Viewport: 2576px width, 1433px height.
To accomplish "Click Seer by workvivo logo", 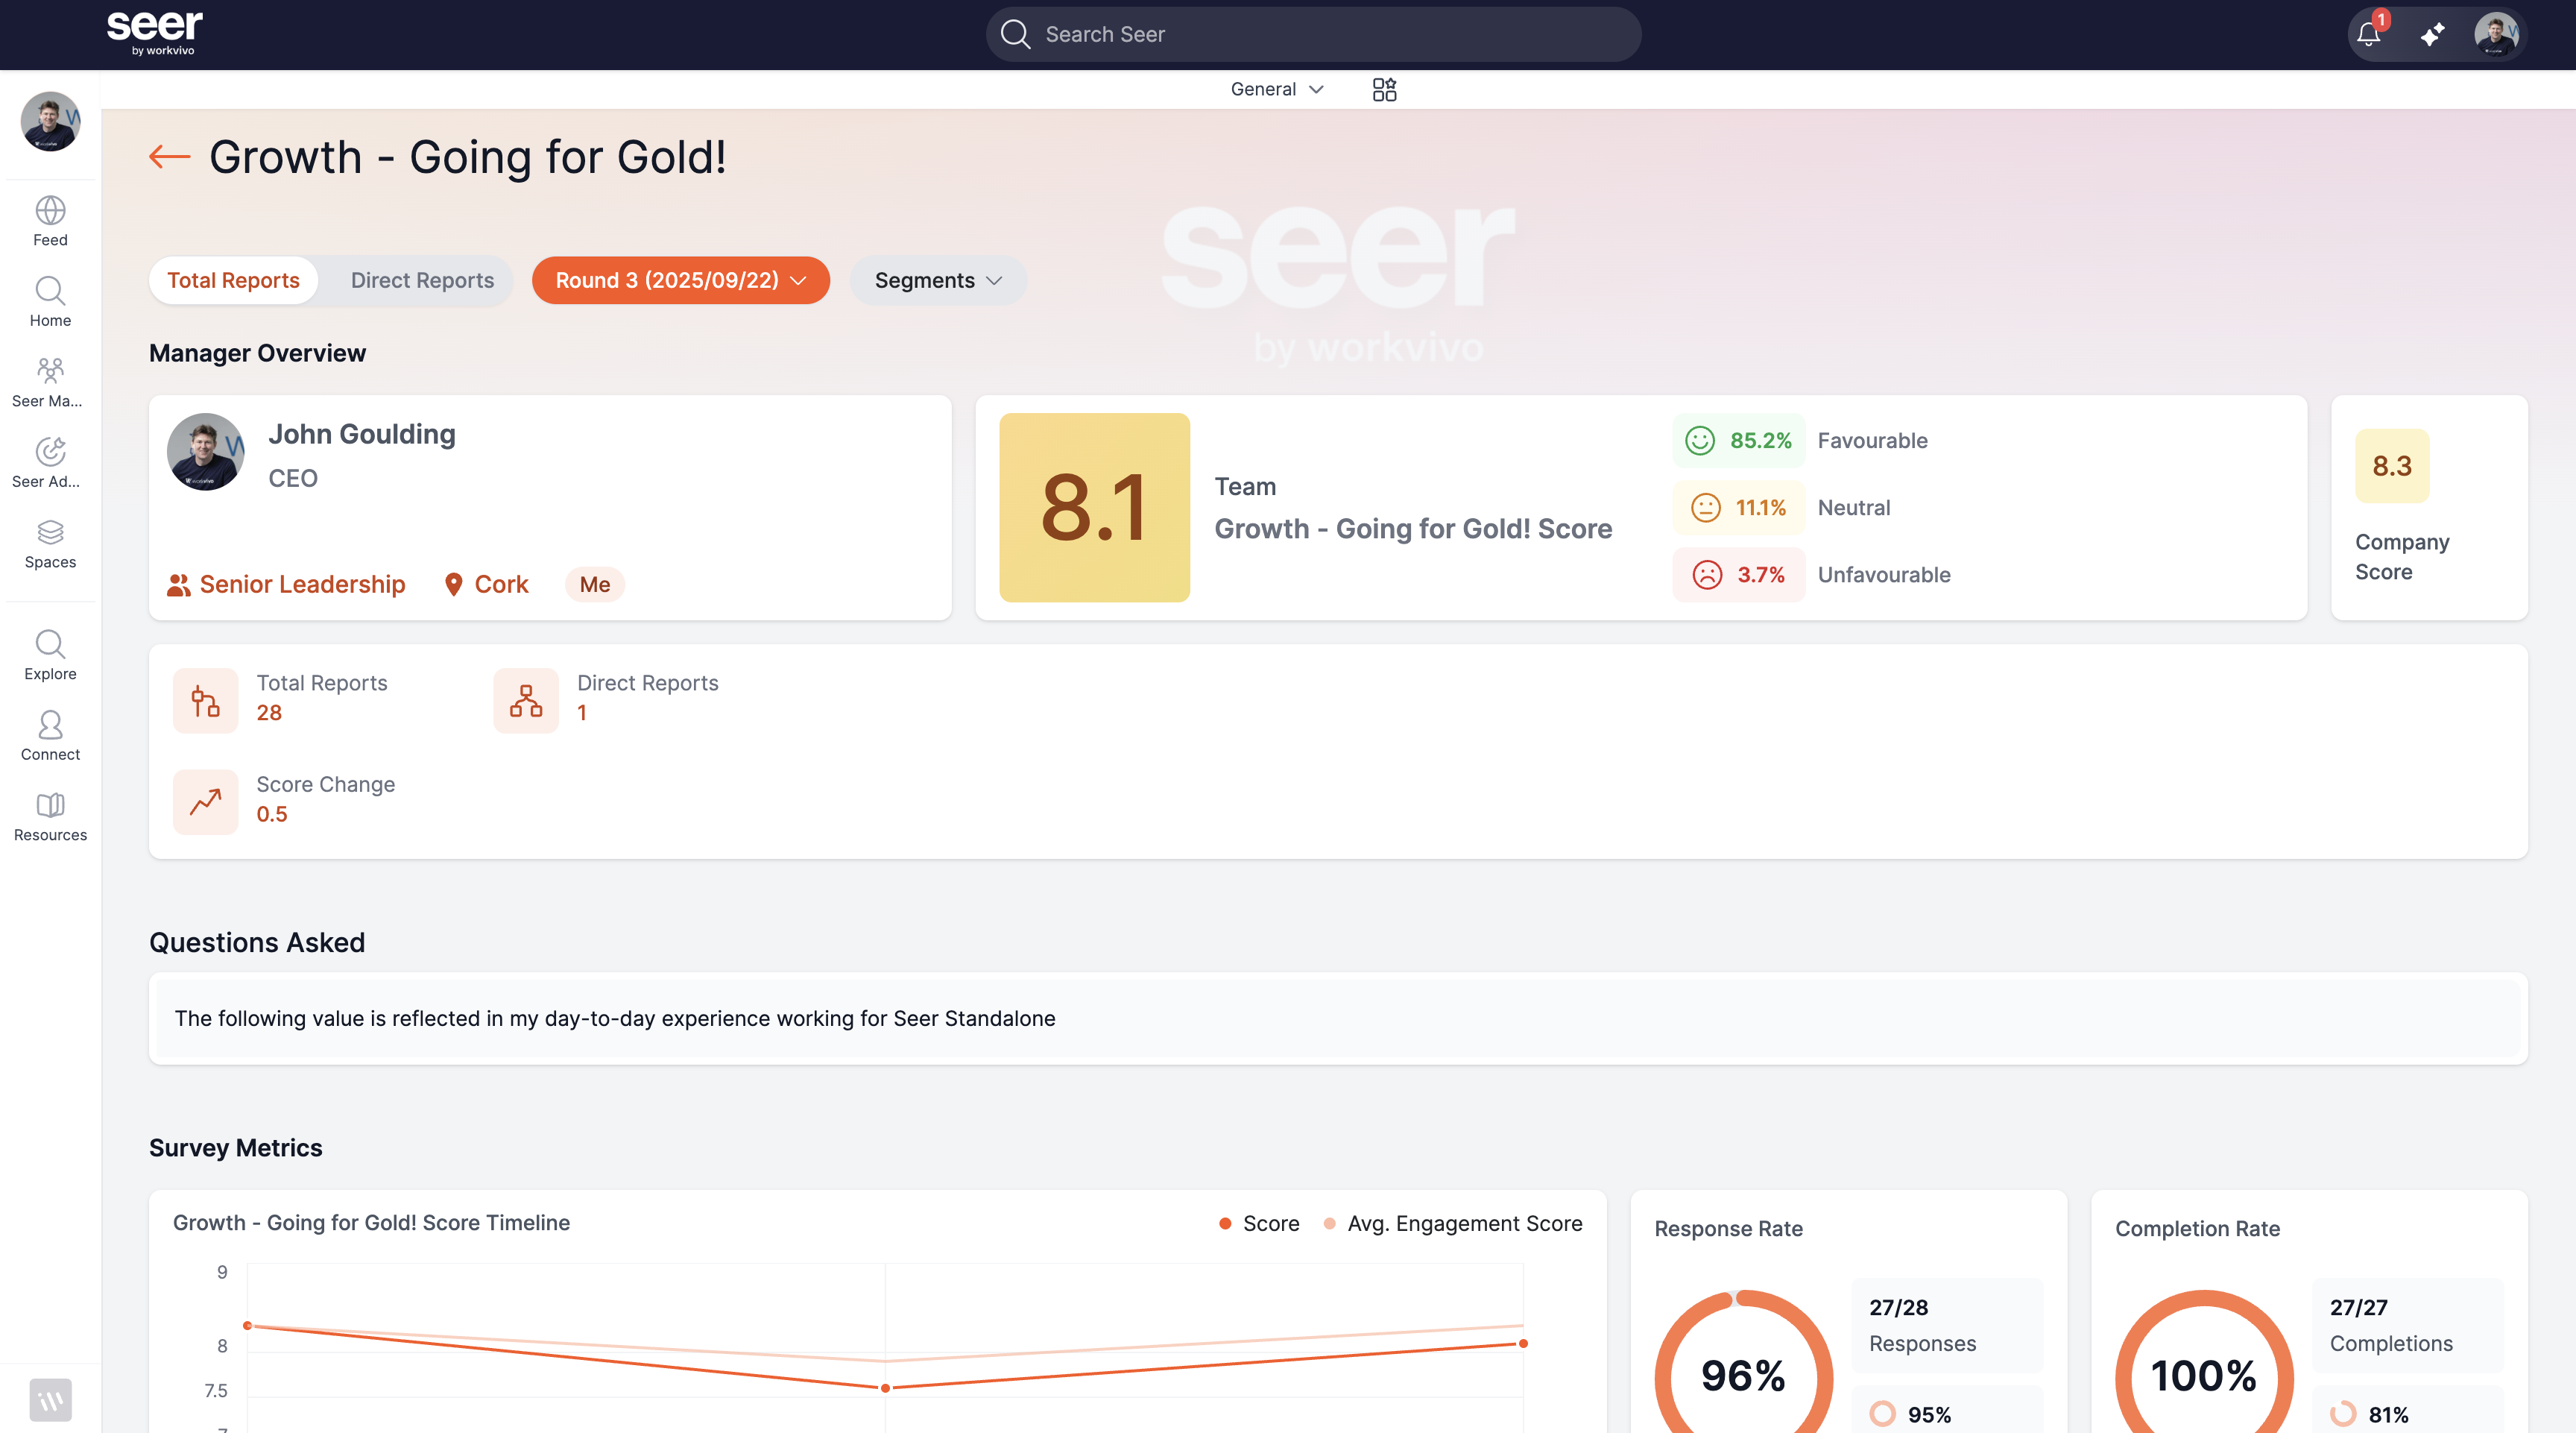I will pyautogui.click(x=155, y=33).
